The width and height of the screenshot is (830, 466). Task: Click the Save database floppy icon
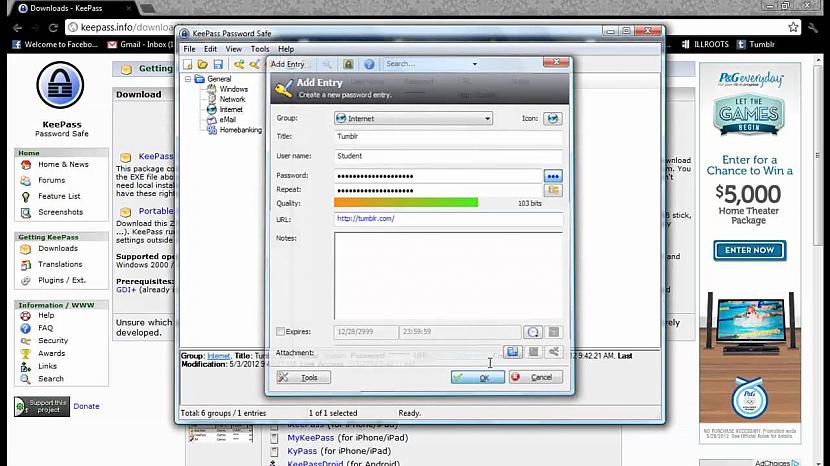click(218, 65)
